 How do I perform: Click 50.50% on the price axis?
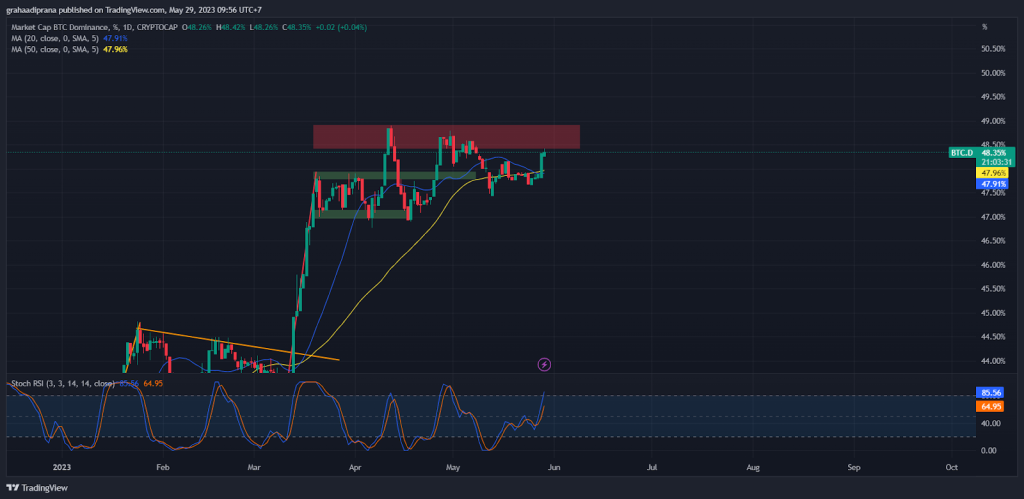[993, 49]
